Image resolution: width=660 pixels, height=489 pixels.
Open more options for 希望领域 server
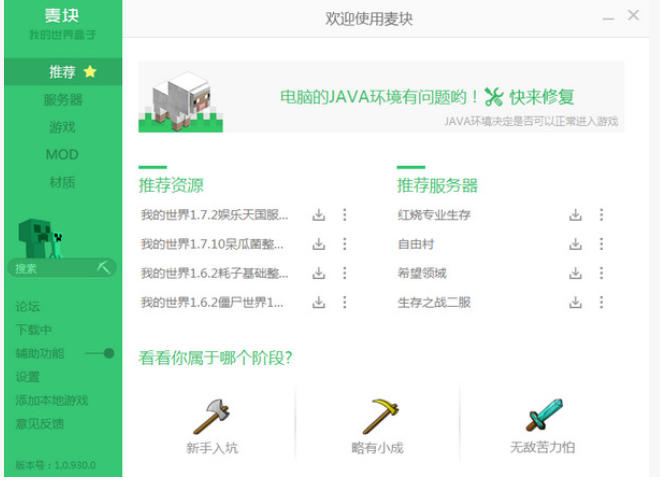pyautogui.click(x=601, y=273)
